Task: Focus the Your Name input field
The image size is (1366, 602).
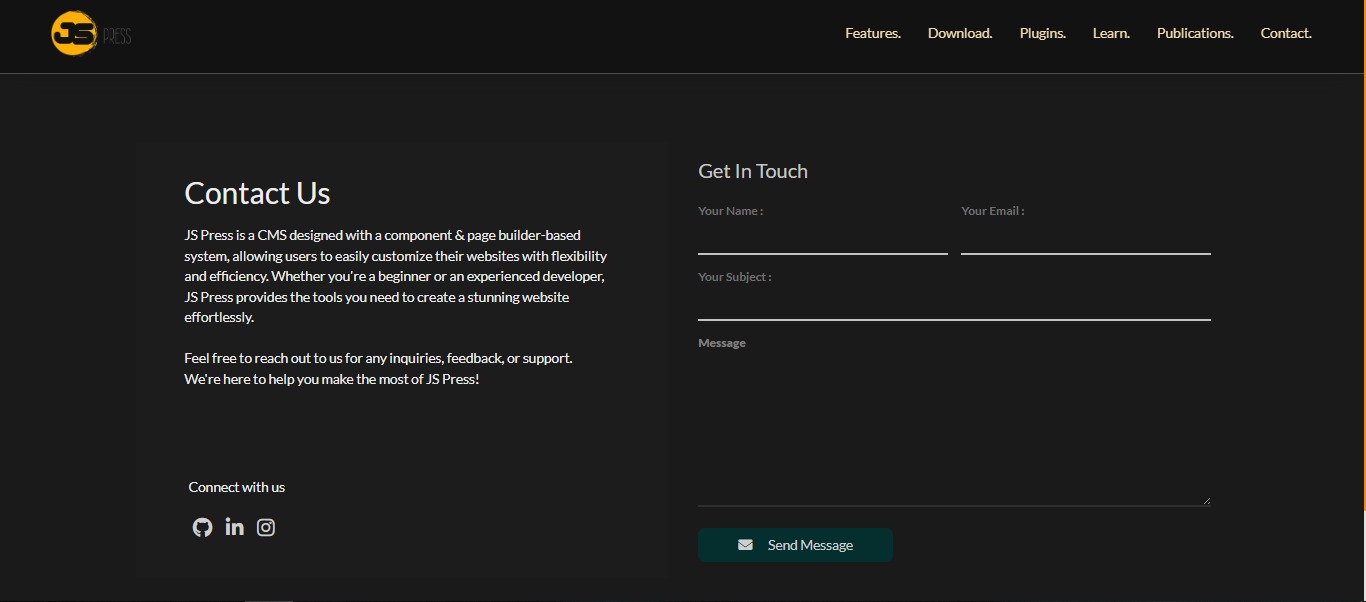Action: point(822,239)
